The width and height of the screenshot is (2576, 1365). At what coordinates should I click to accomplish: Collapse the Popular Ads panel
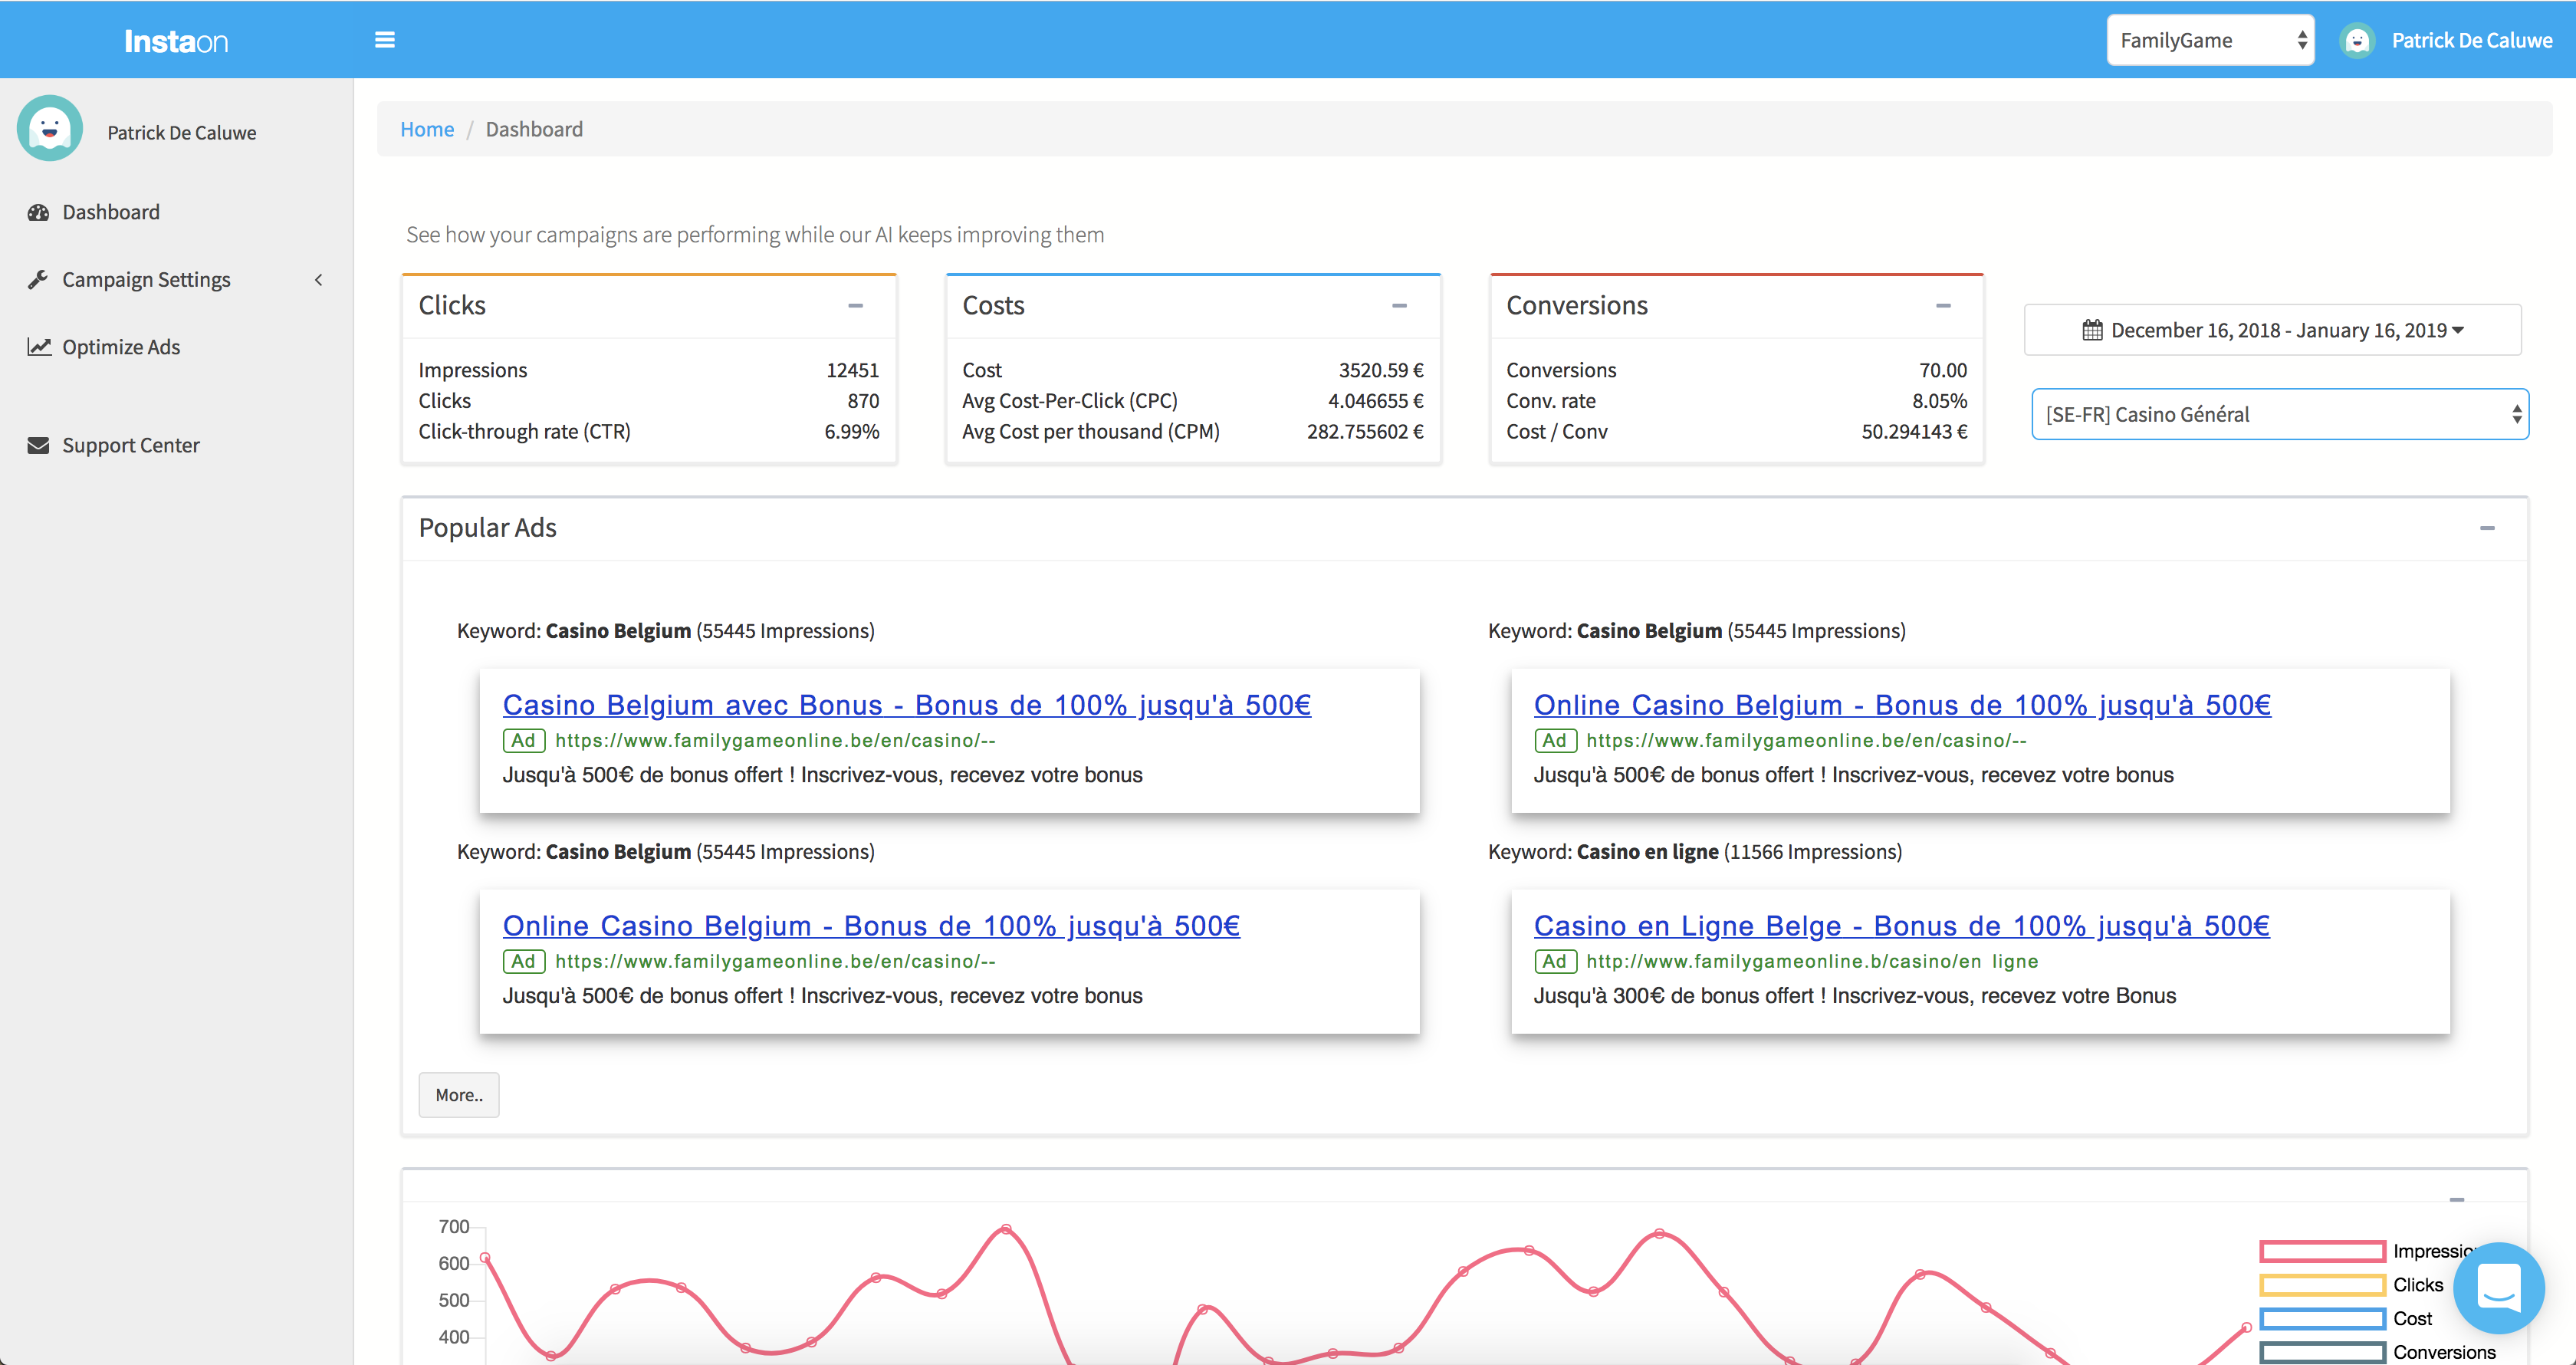coord(2487,528)
